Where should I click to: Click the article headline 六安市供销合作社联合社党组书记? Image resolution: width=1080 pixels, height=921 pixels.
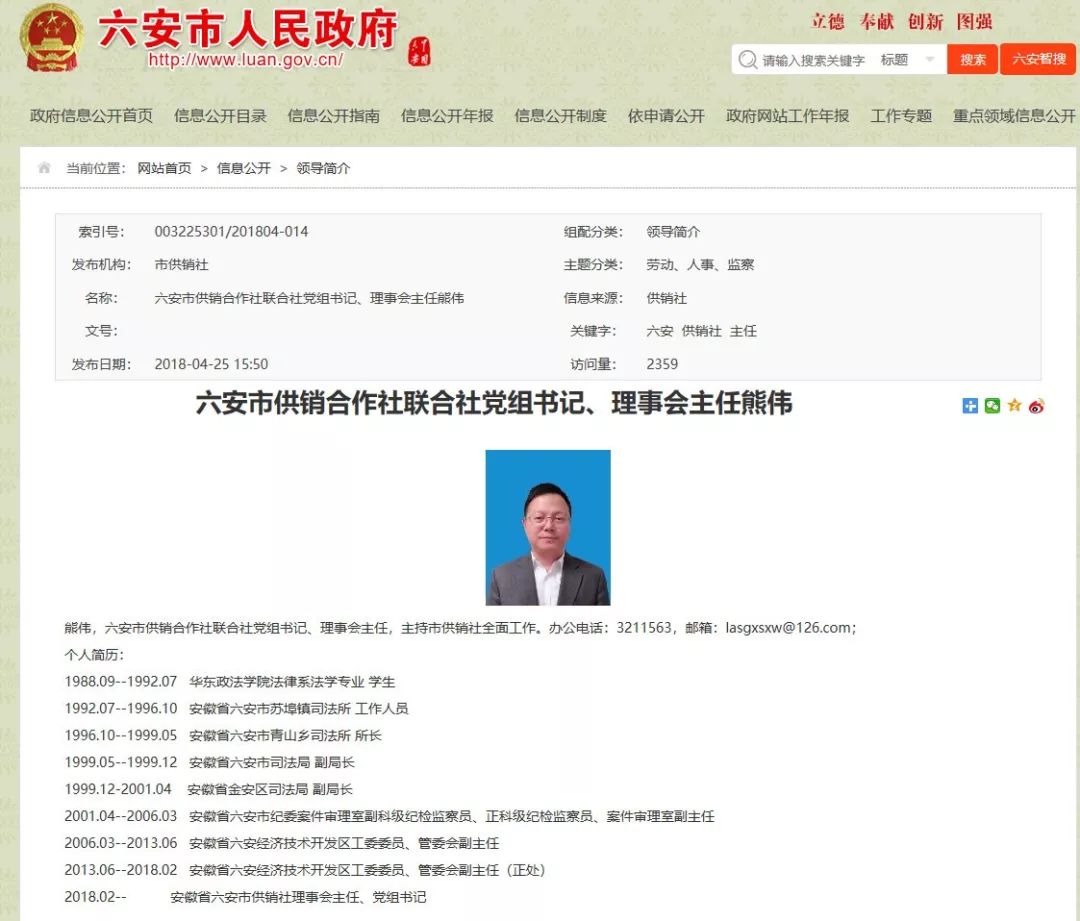click(x=494, y=403)
